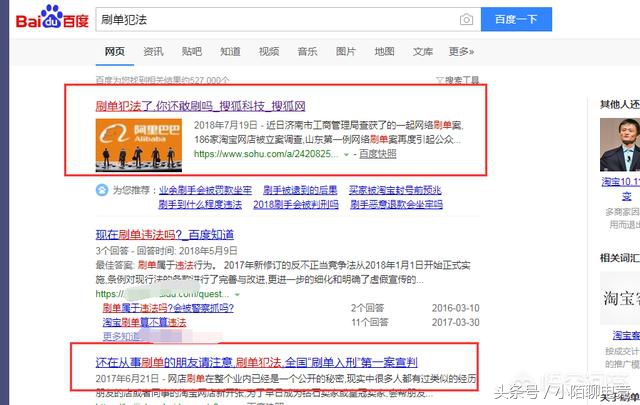
Task: Open sub-link 淘宝刷单算不算违法
Action: [144, 322]
